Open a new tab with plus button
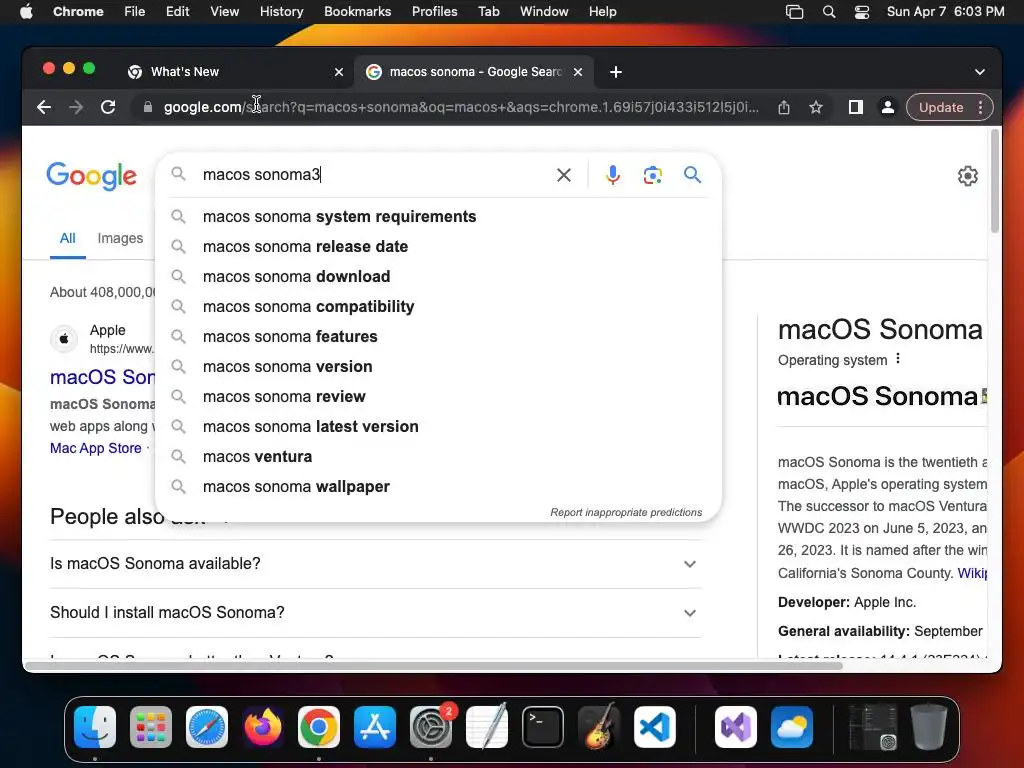 click(616, 72)
